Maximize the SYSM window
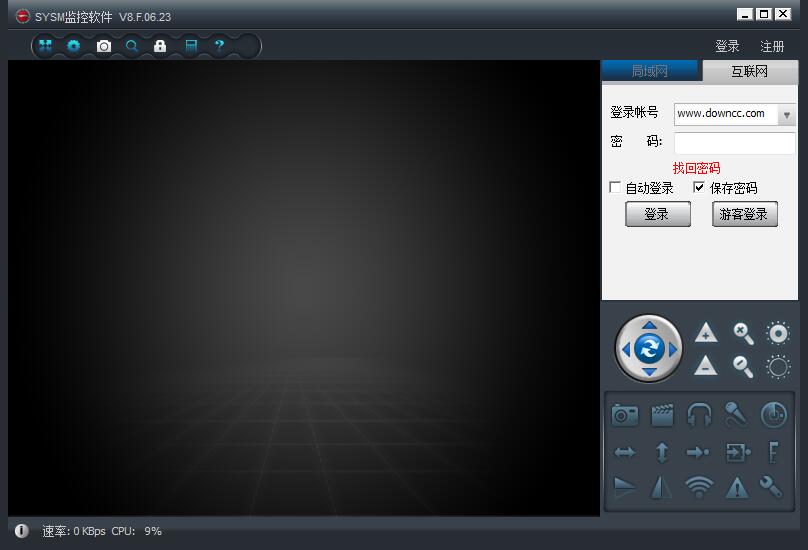This screenshot has width=808, height=550. point(764,14)
